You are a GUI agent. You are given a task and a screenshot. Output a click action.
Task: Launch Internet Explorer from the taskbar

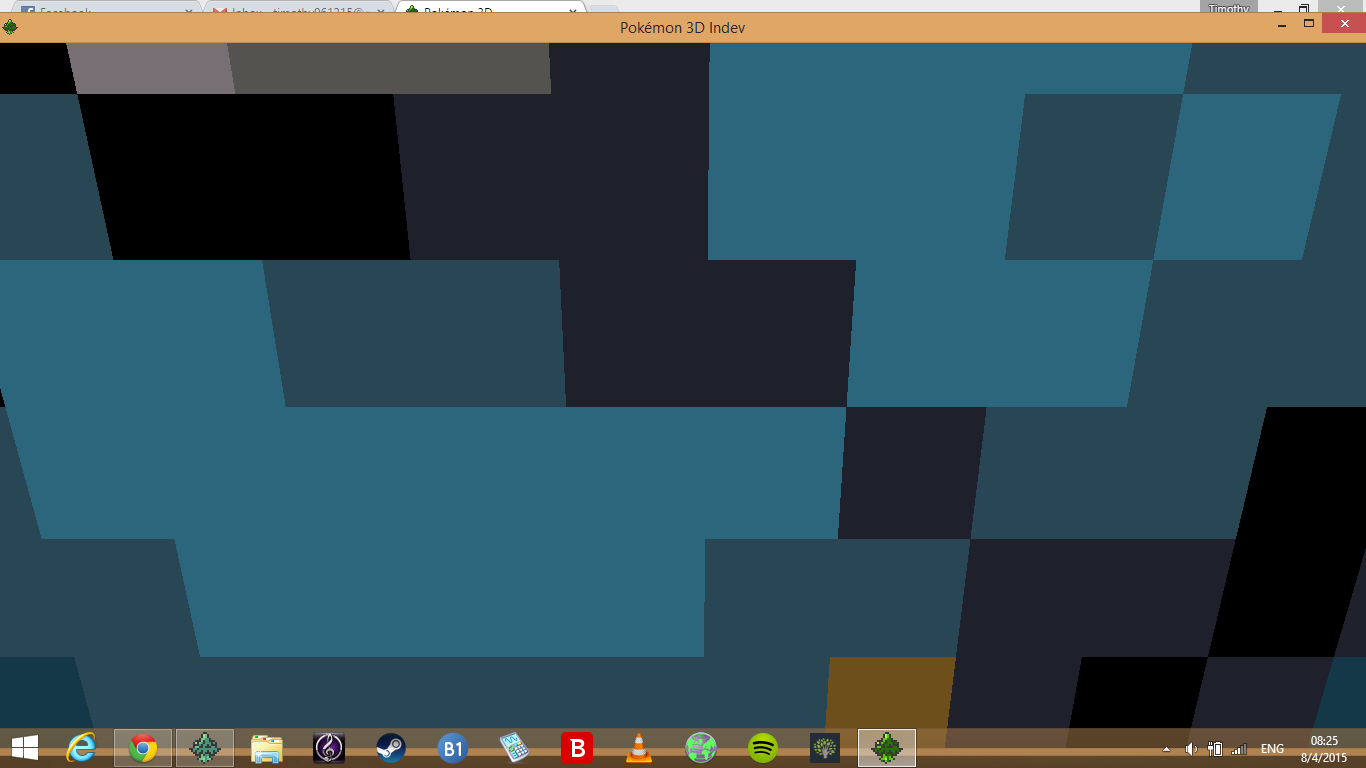81,747
